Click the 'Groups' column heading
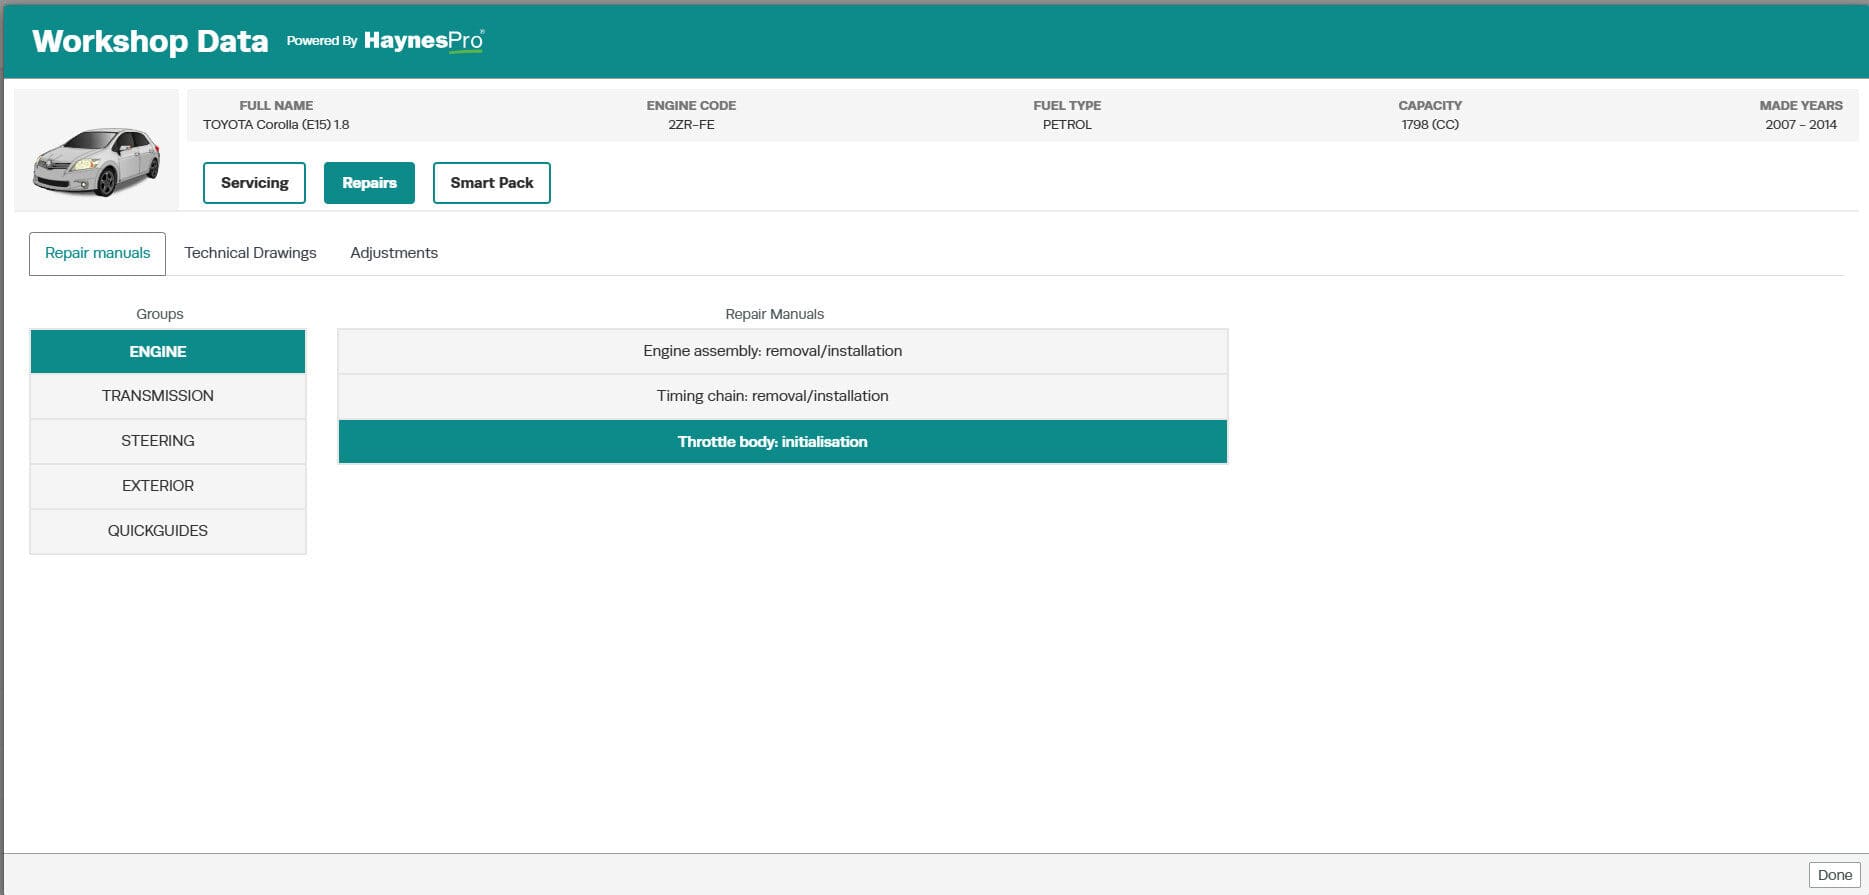Screen dimensions: 1869x895 [x=160, y=314]
